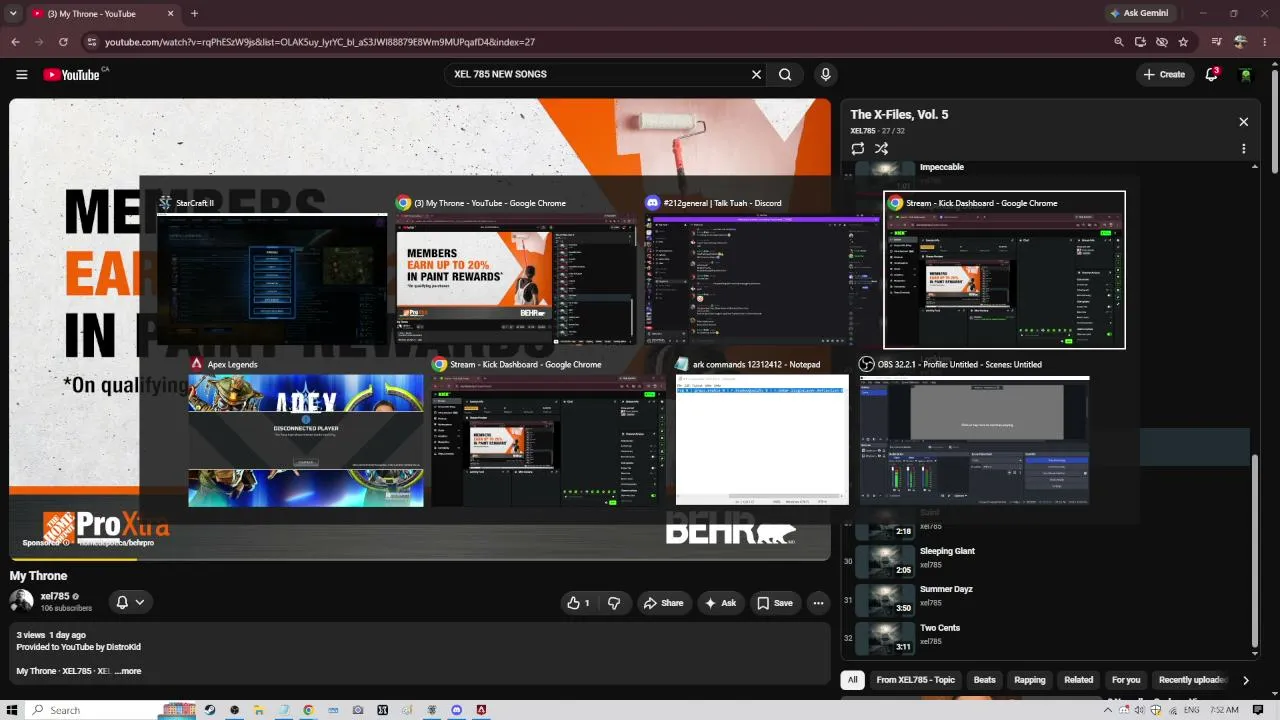Click the address bar URL
This screenshot has height=720, width=1280.
pos(320,42)
